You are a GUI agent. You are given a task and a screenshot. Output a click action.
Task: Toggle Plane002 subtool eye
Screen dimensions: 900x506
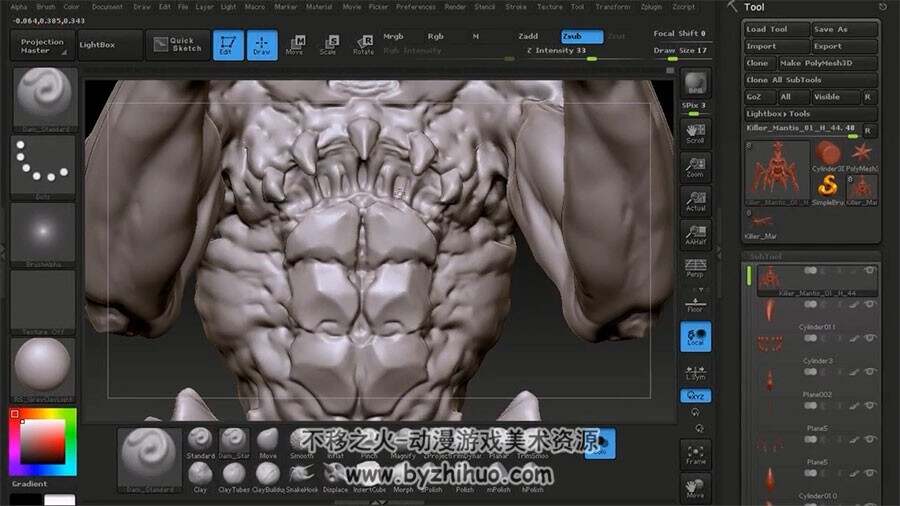coord(870,372)
